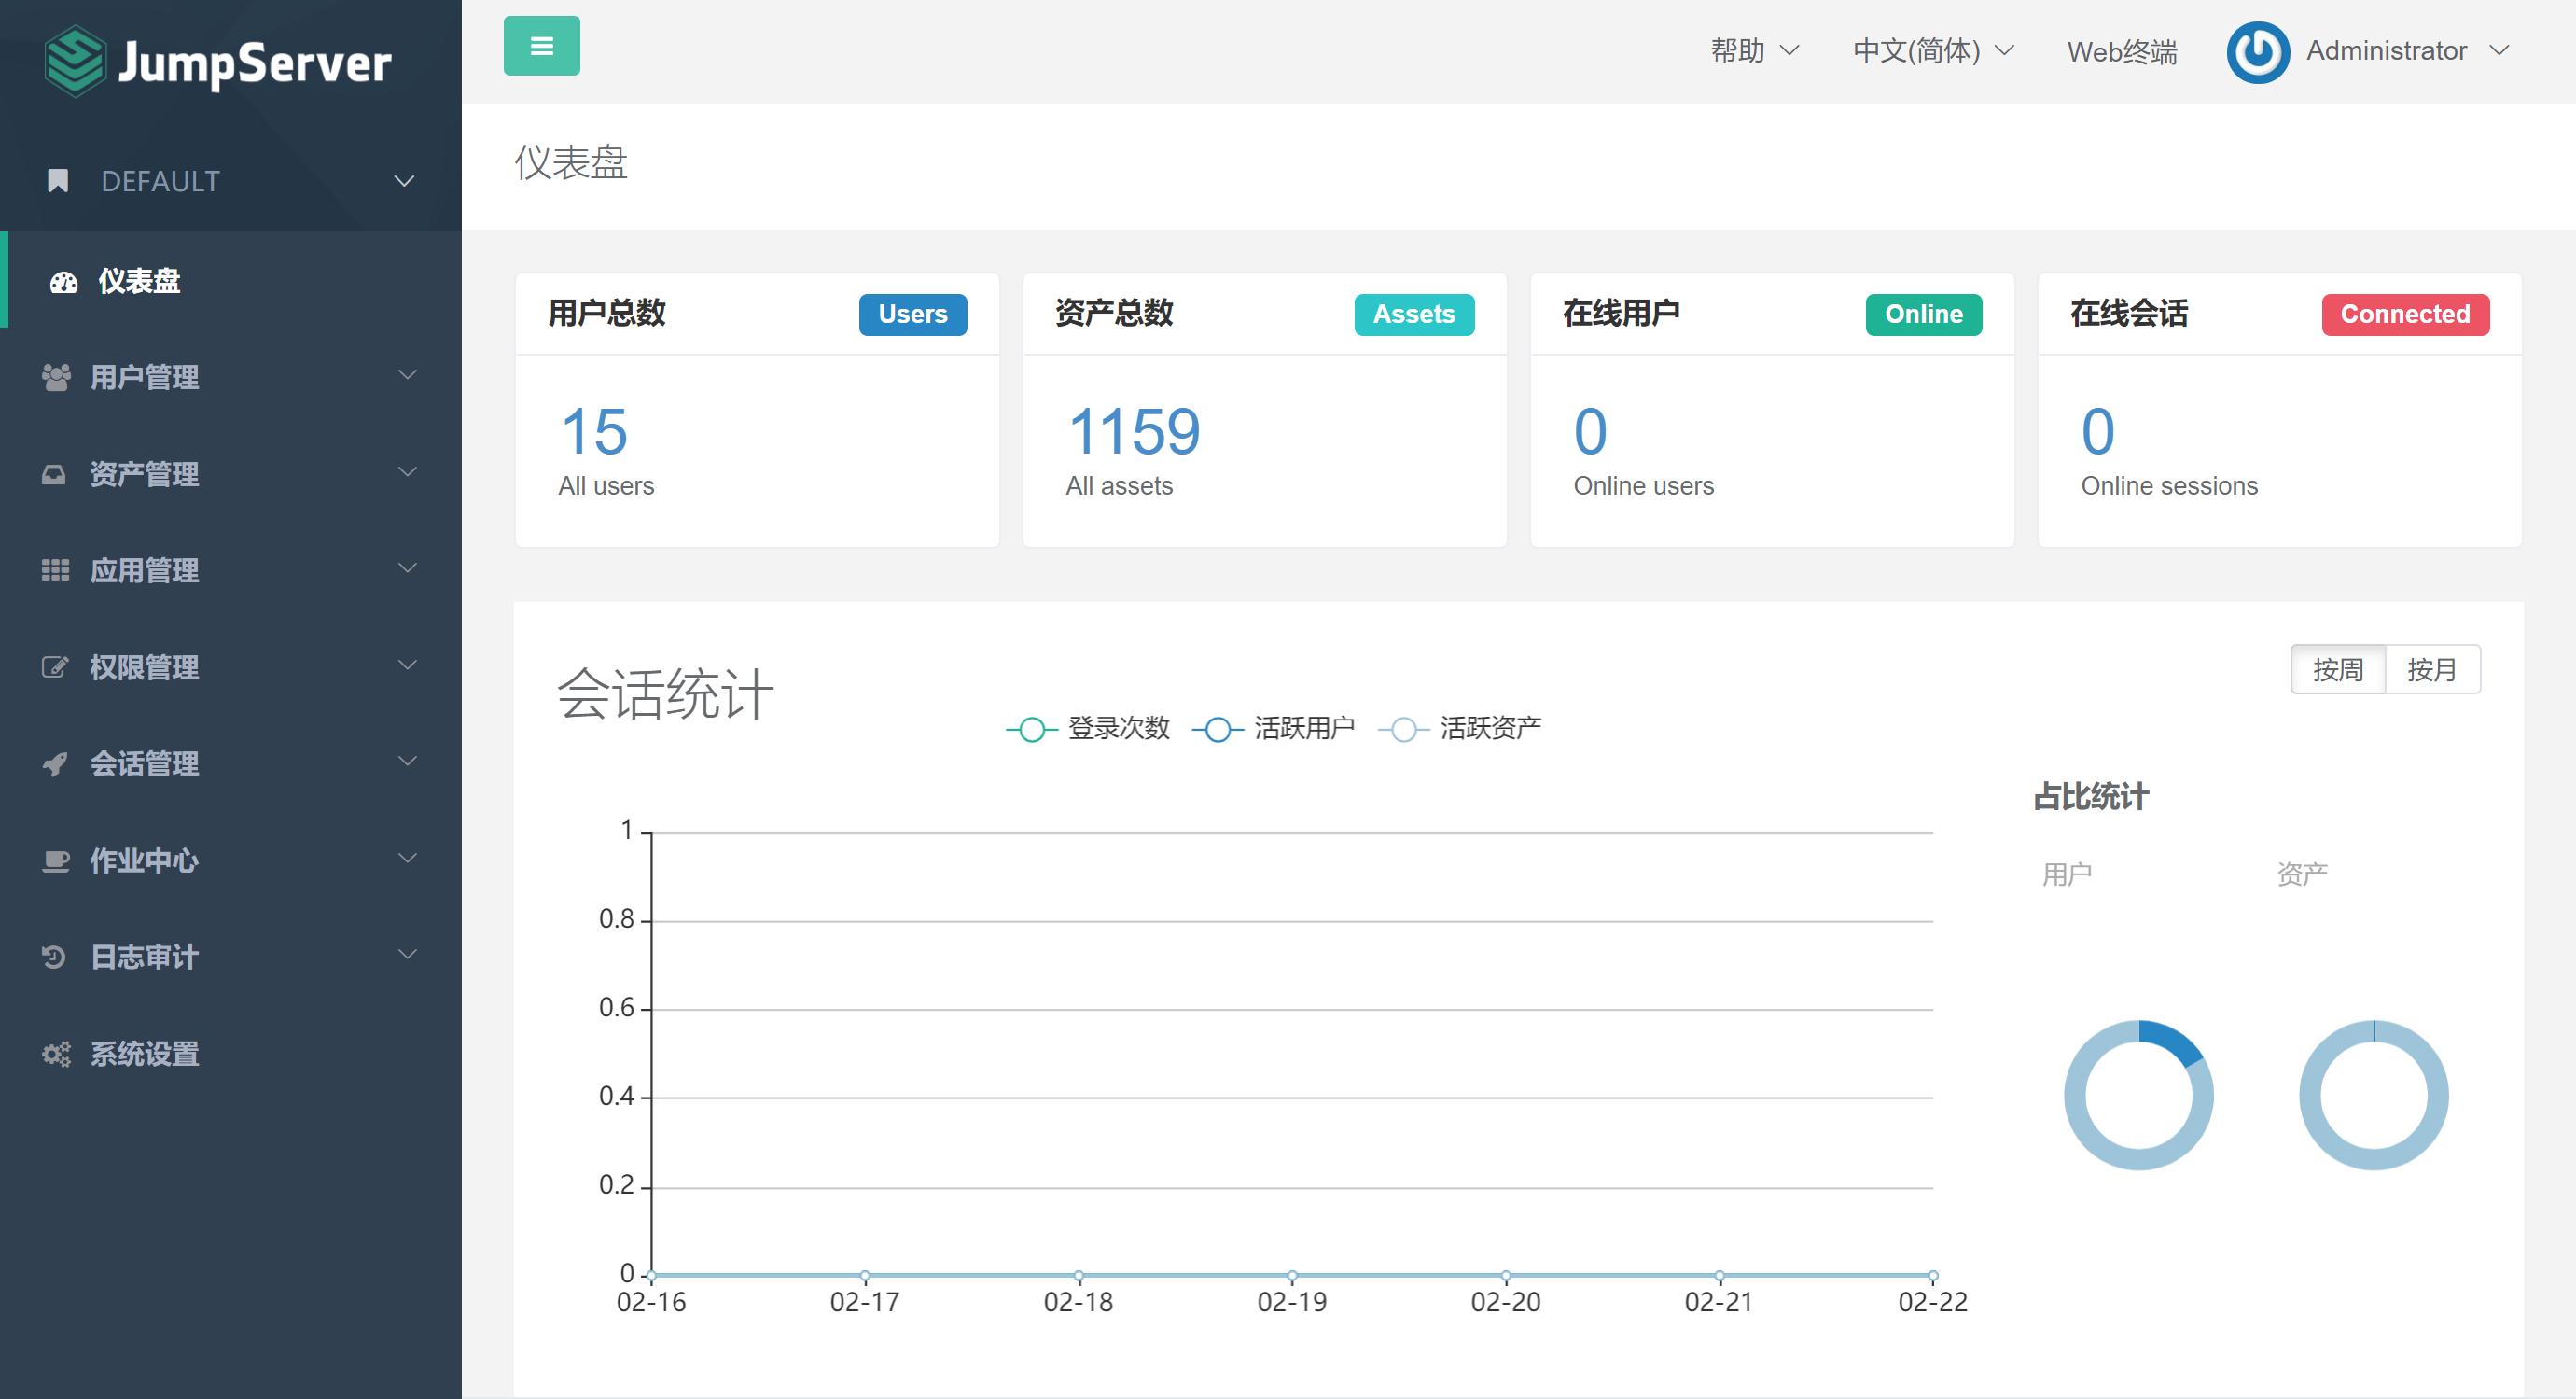This screenshot has height=1399, width=2576.
Task: Expand the Administrator account menu
Action: (2405, 51)
